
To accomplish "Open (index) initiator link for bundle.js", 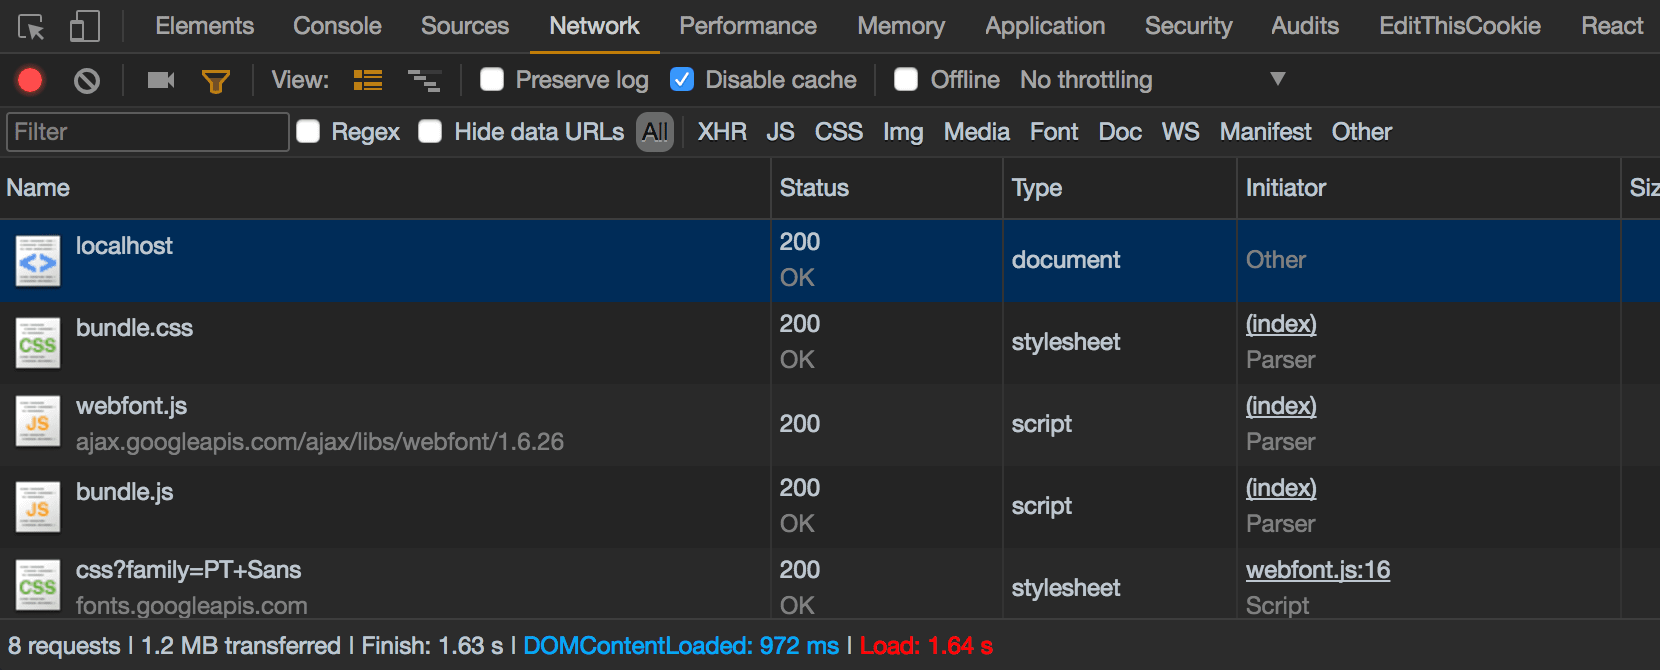I will (x=1281, y=488).
